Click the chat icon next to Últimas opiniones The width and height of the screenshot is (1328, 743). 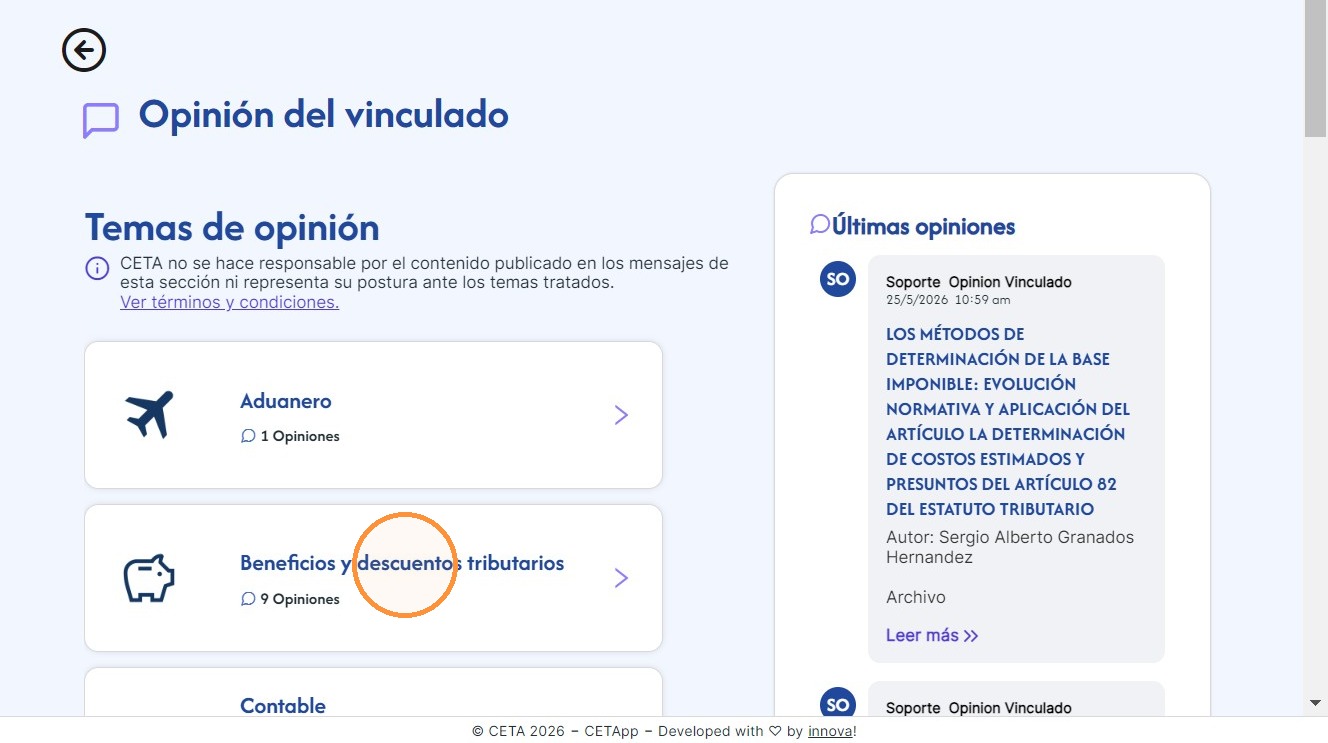click(820, 224)
